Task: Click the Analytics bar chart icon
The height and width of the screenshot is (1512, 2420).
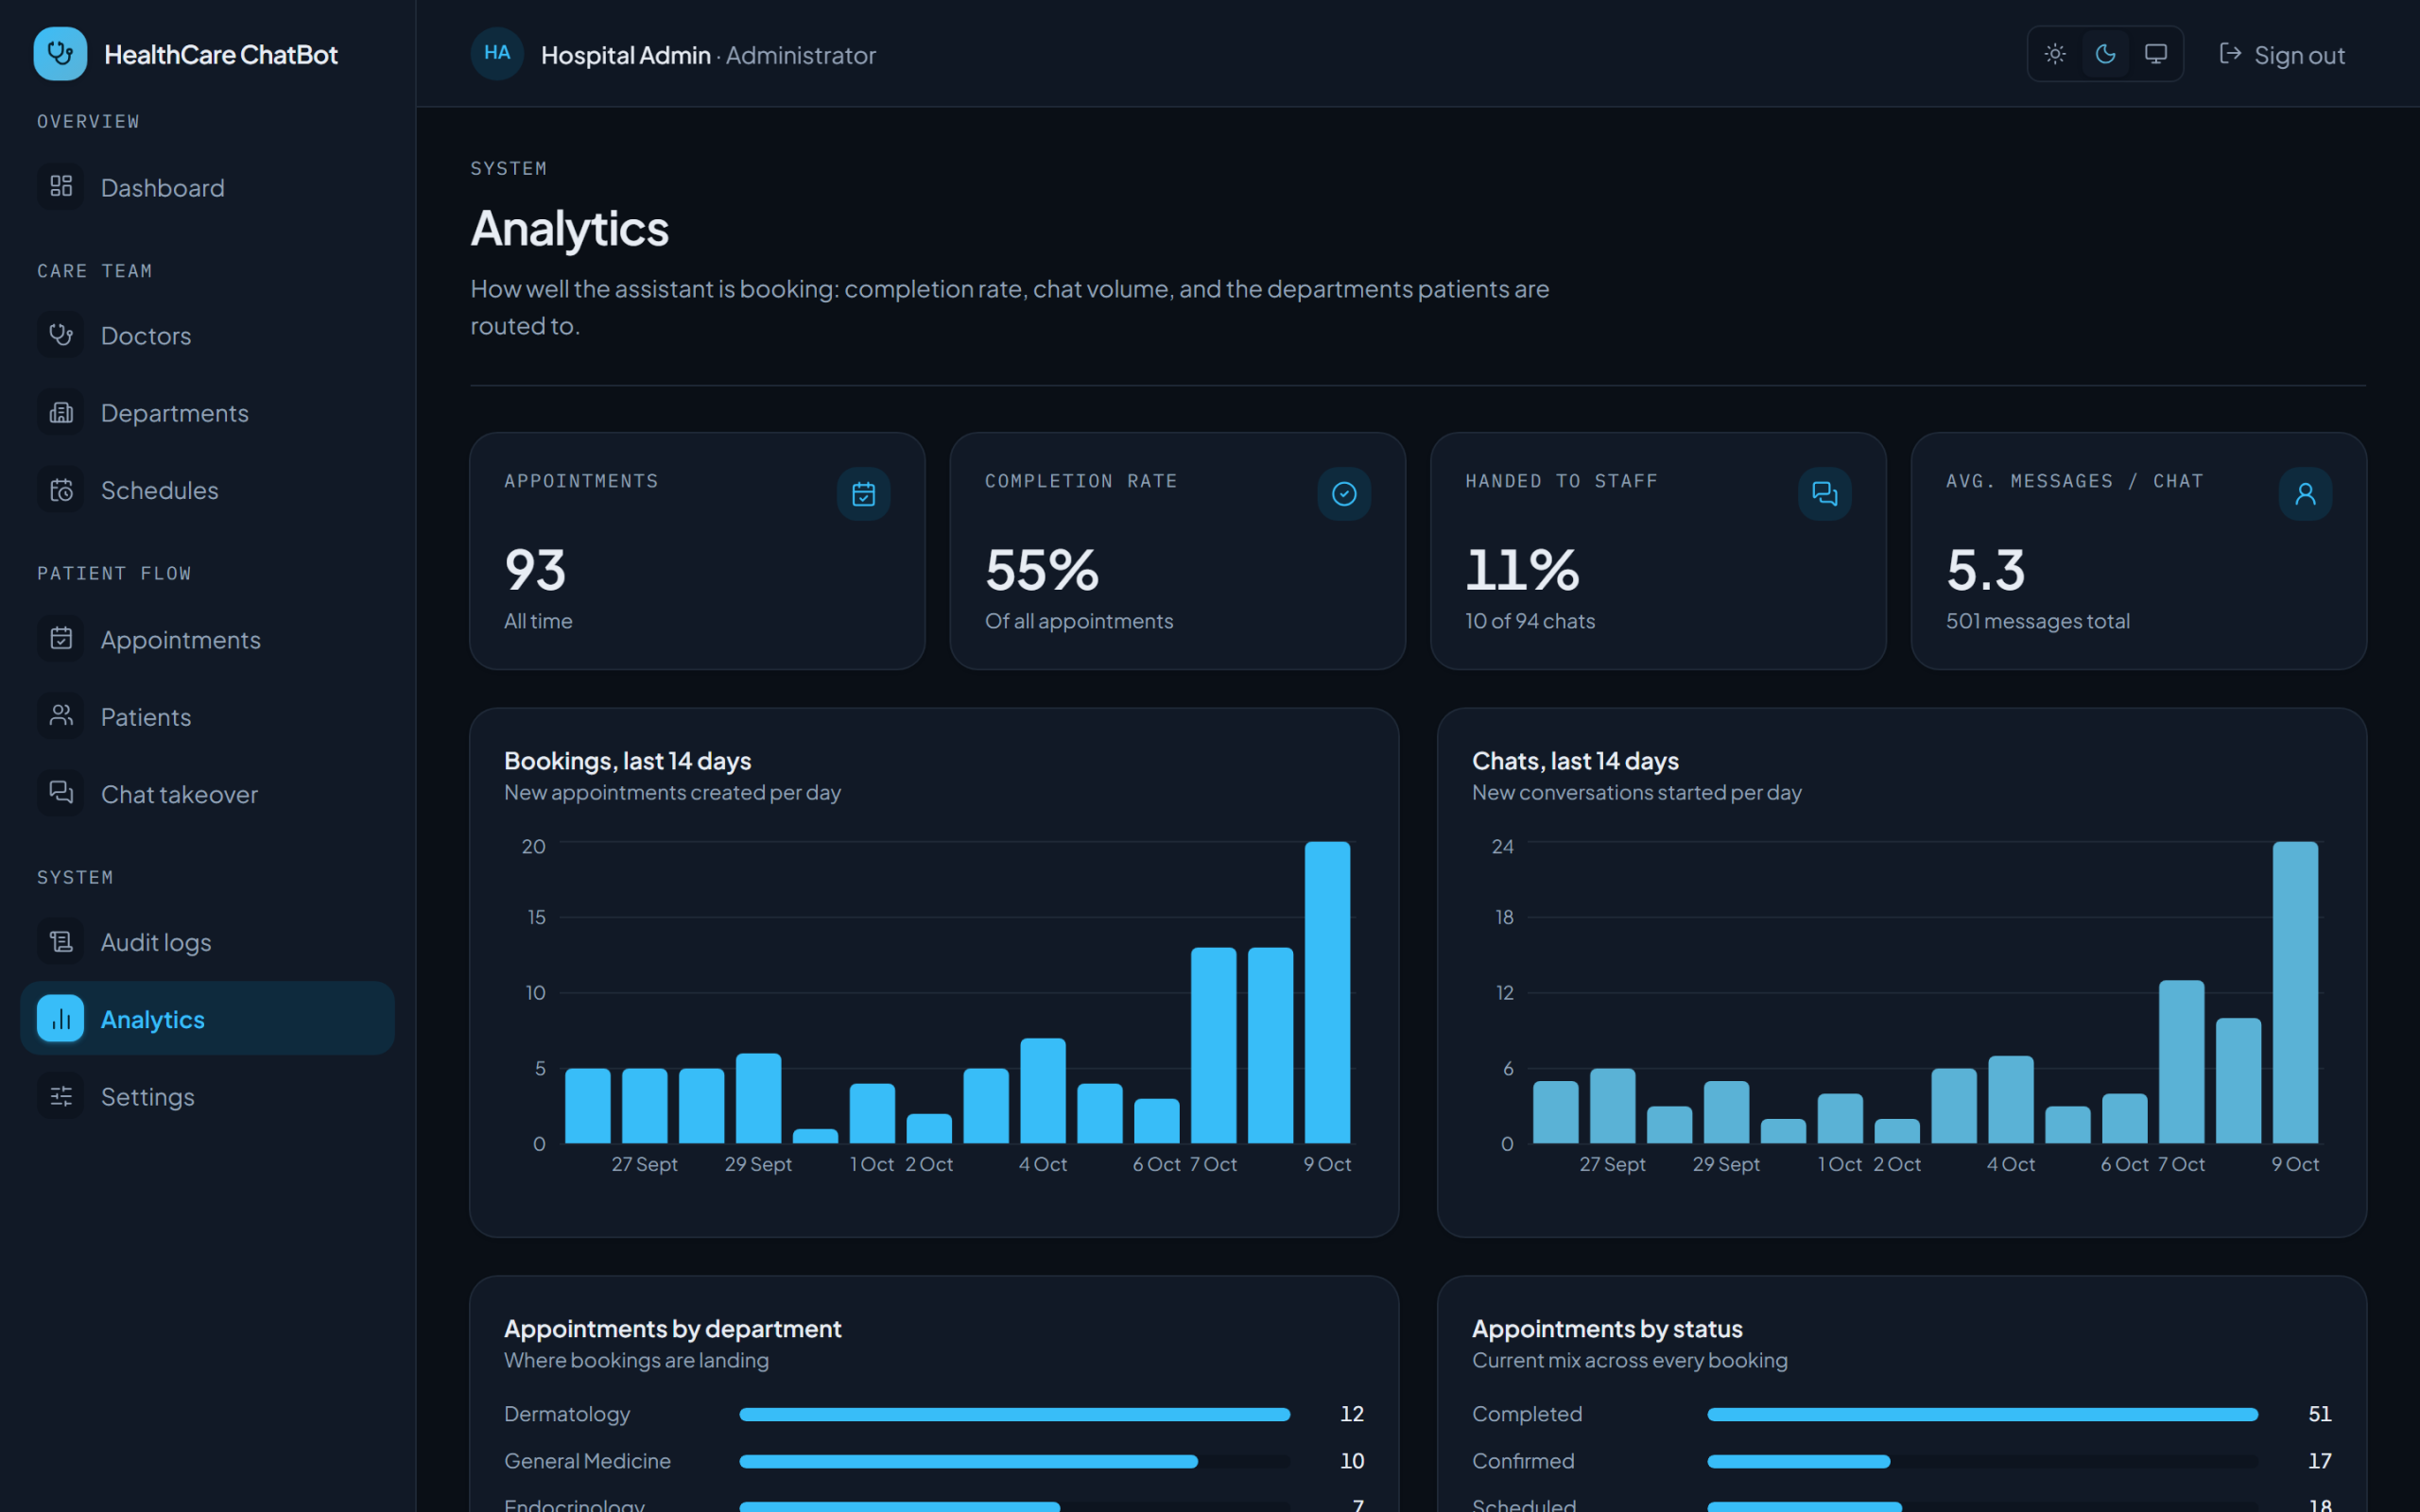Action: [61, 1018]
